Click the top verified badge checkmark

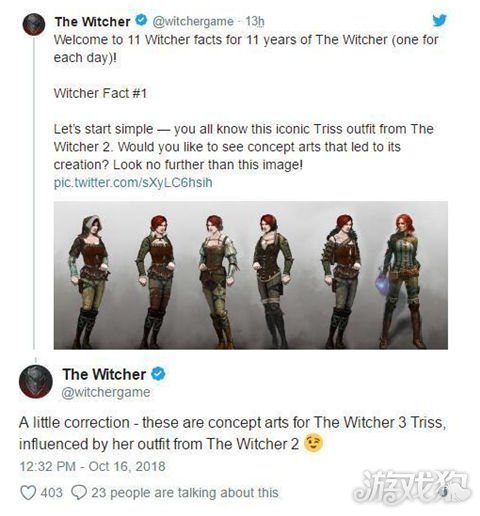[141, 20]
